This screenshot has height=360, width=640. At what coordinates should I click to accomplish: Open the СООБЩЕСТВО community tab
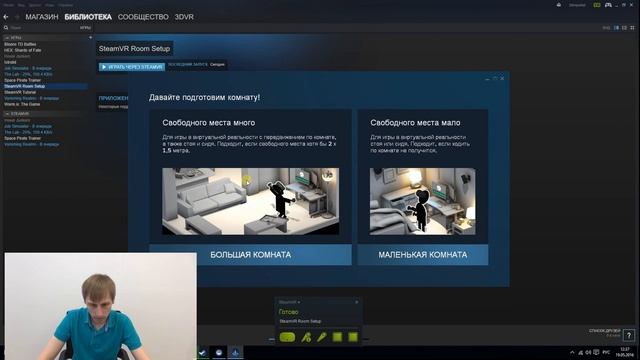pos(143,17)
